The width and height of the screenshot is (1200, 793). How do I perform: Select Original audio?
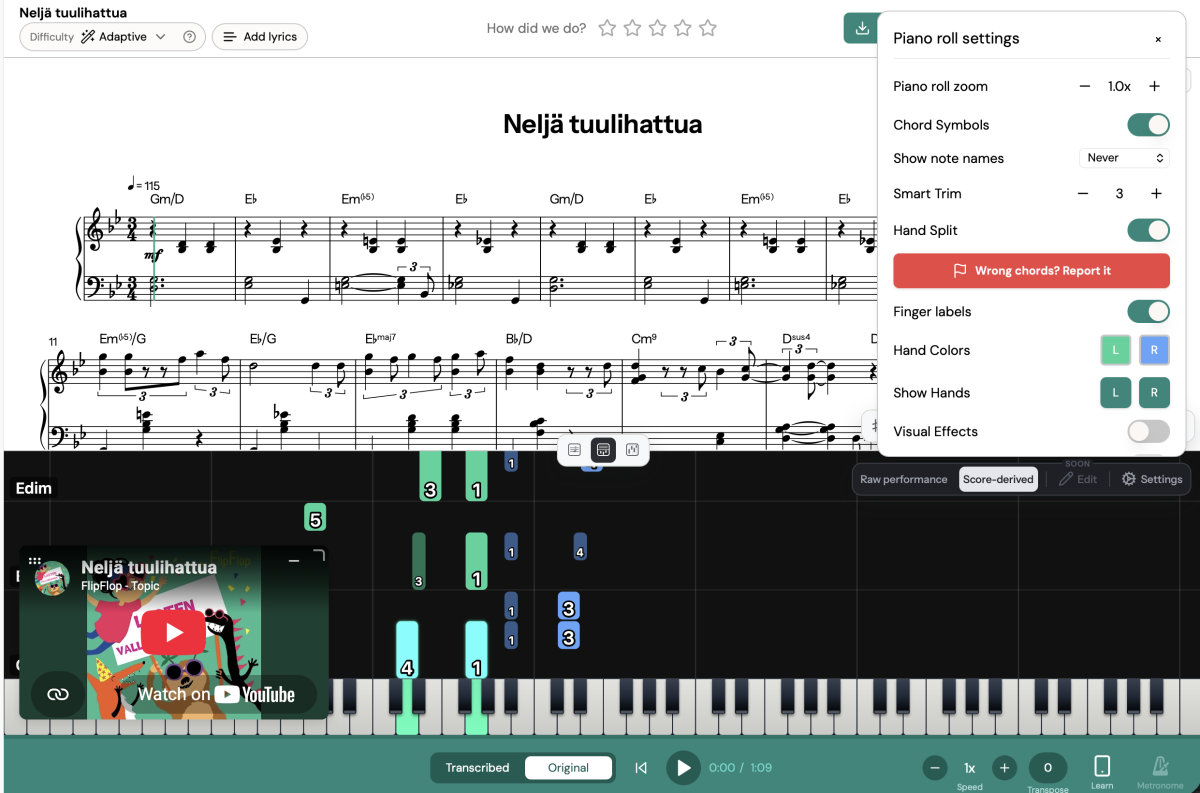pyautogui.click(x=569, y=768)
